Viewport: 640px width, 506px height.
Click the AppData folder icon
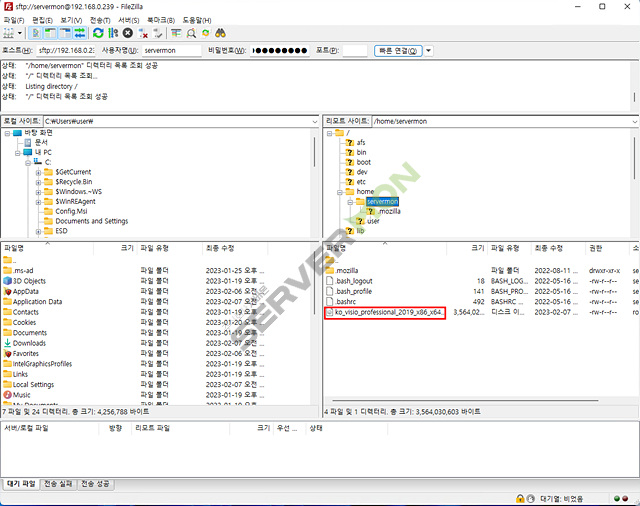point(7,291)
